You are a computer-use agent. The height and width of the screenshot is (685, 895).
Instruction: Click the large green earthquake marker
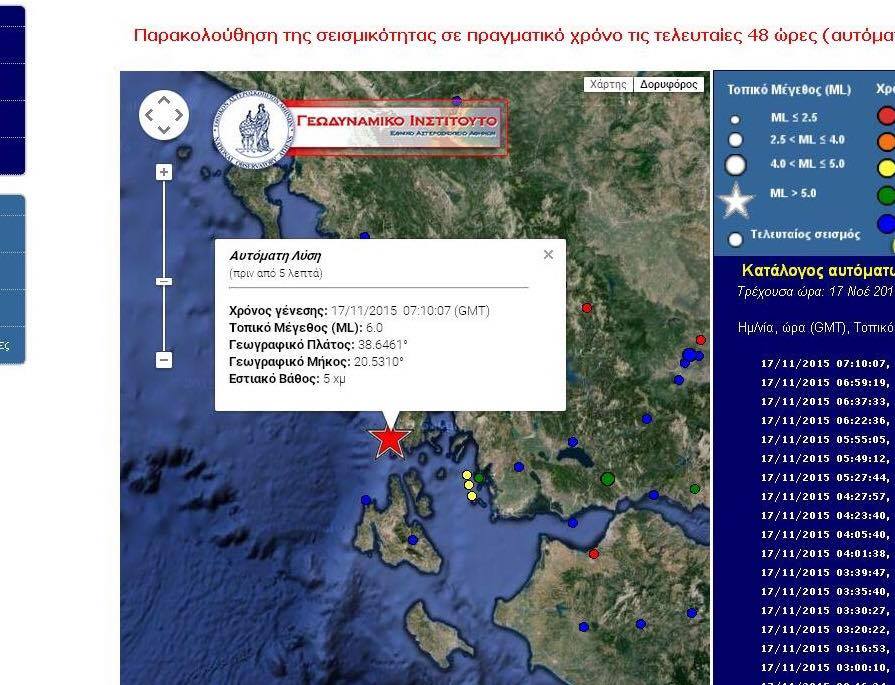pyautogui.click(x=608, y=479)
